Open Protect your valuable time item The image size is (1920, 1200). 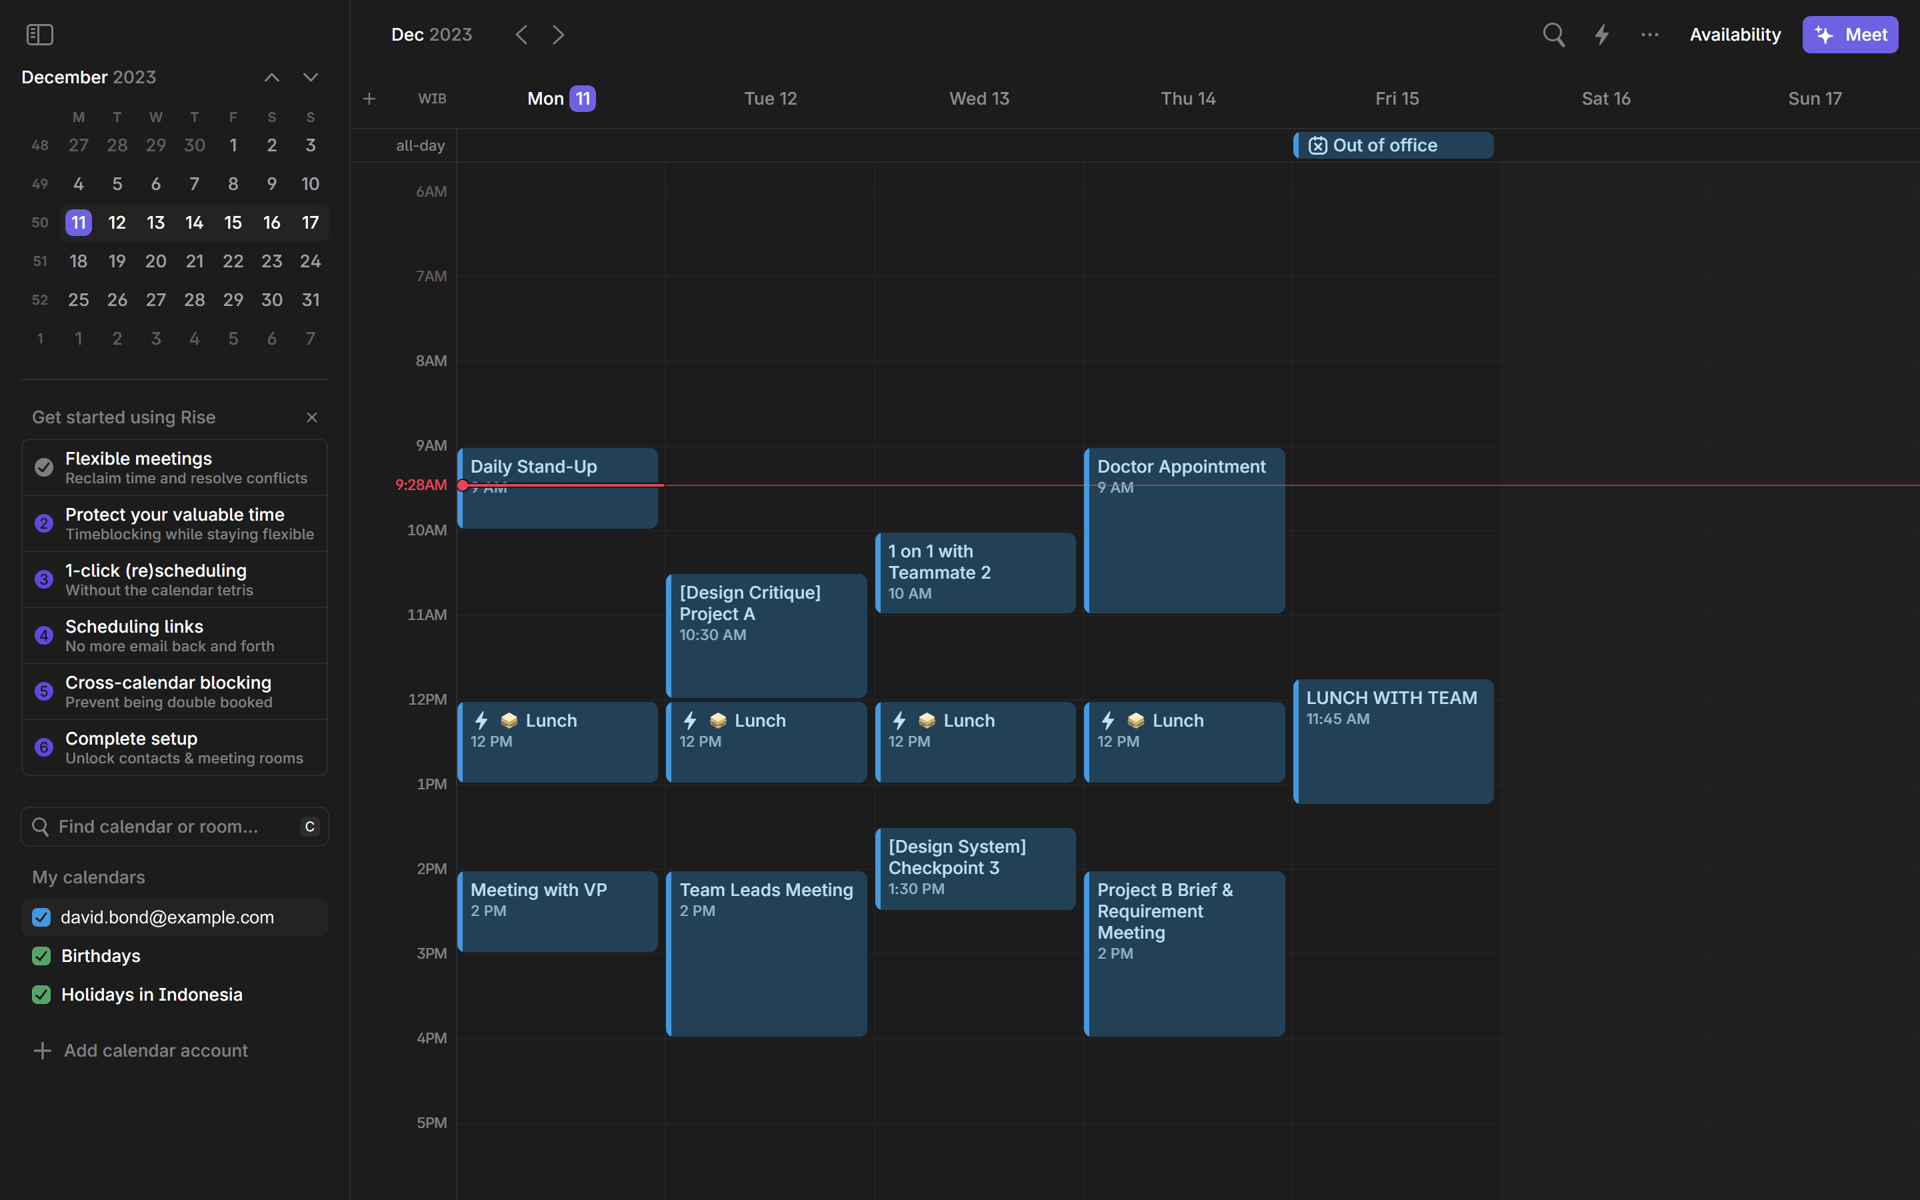(175, 523)
